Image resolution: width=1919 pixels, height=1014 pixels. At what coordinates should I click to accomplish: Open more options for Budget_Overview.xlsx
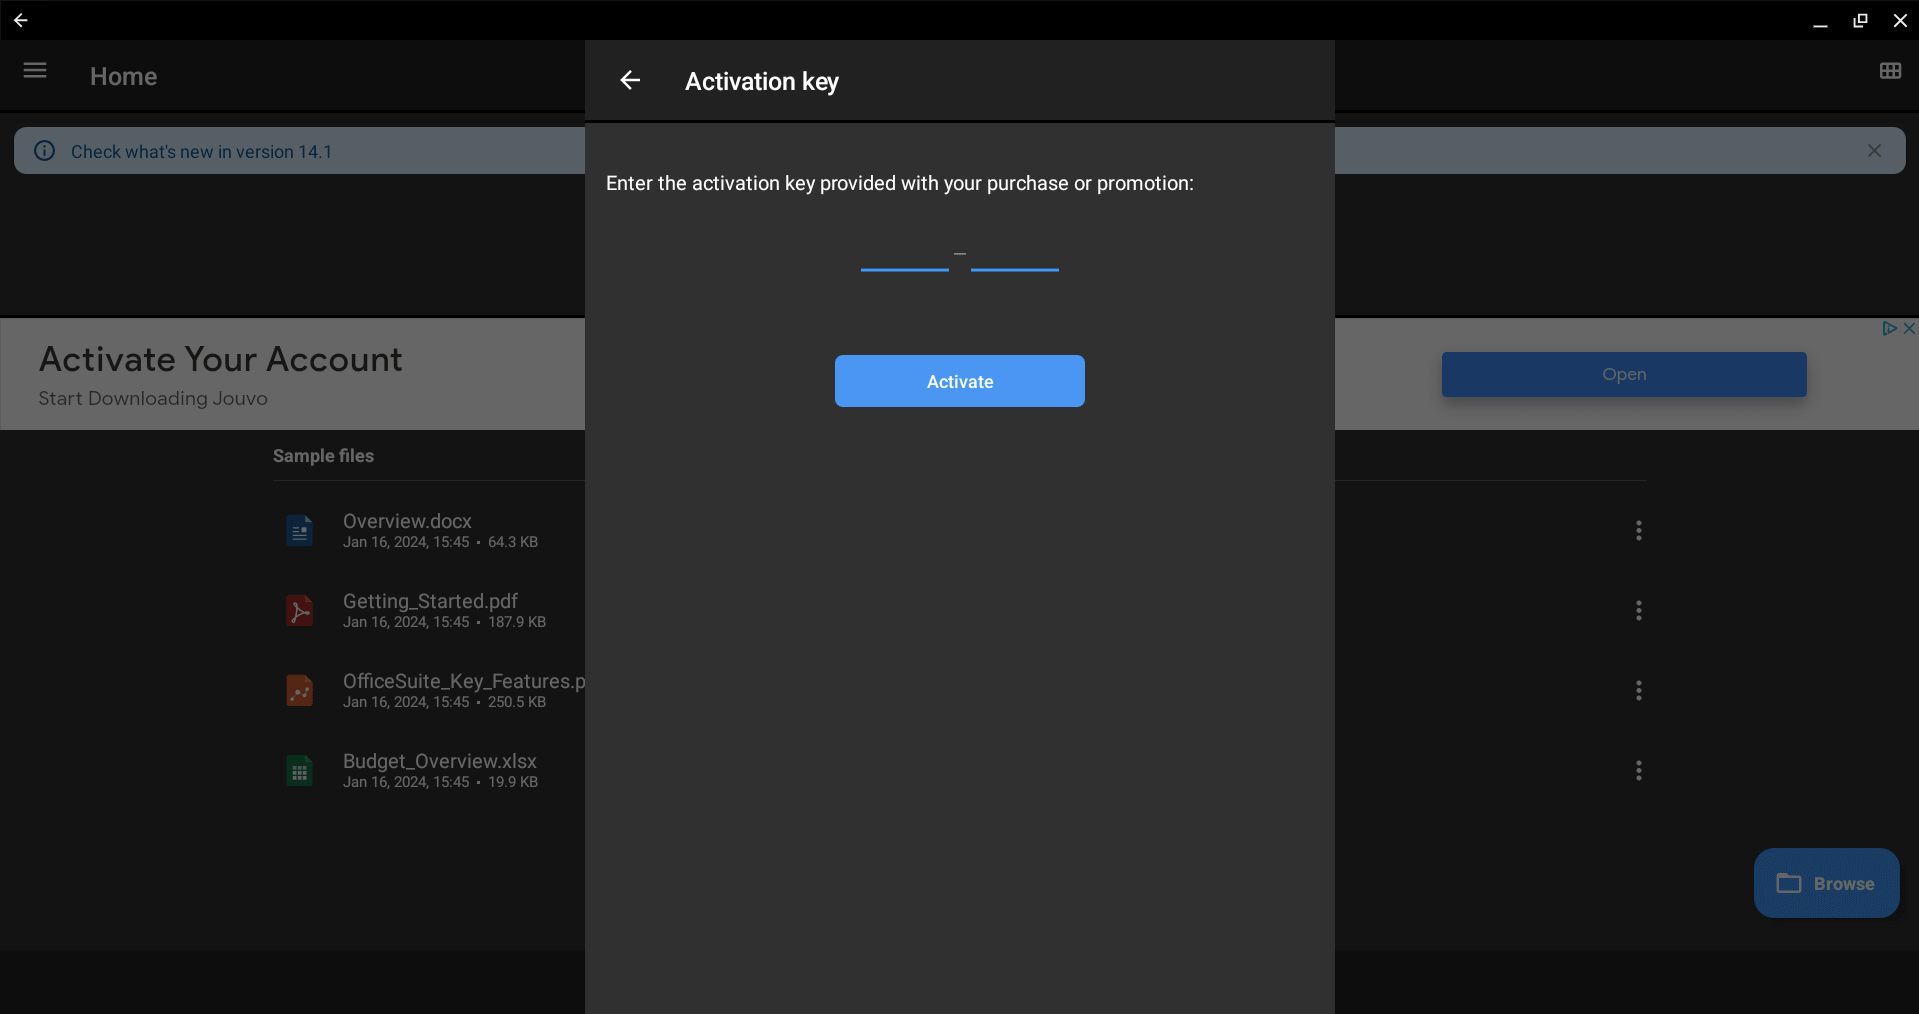coord(1638,770)
